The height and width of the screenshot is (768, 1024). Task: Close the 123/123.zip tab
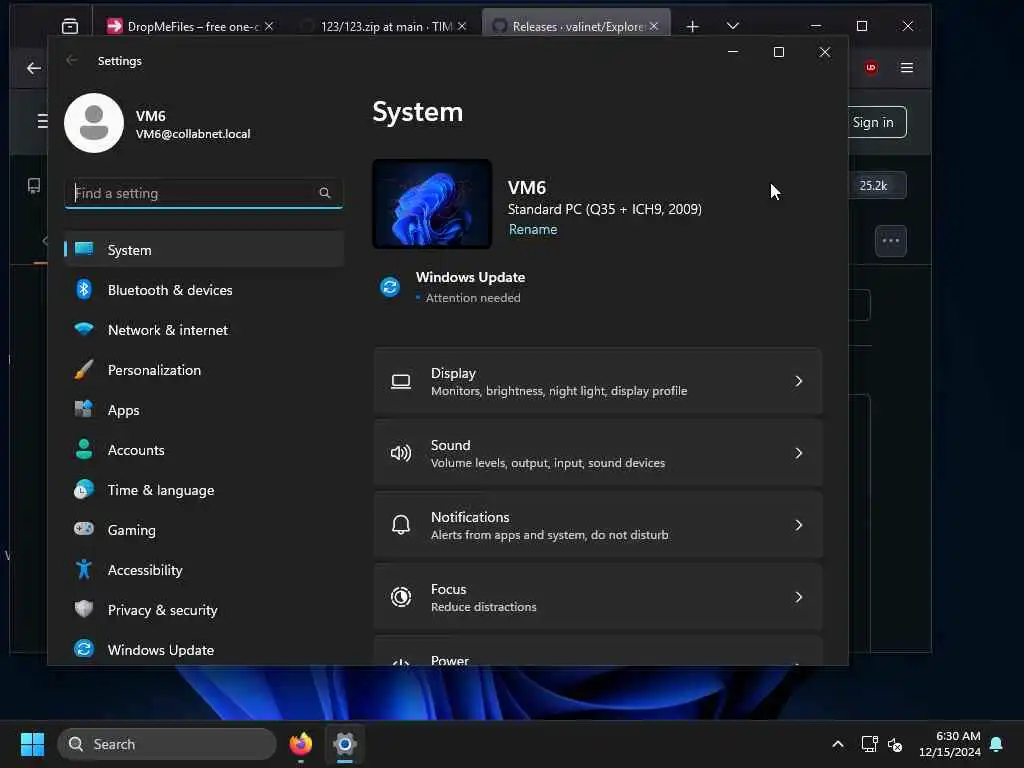point(462,26)
